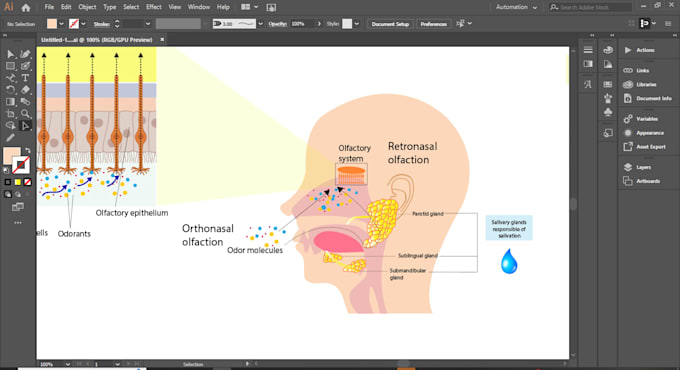This screenshot has height=370, width=680.
Task: Select the Artboard tool
Action: tap(10, 114)
